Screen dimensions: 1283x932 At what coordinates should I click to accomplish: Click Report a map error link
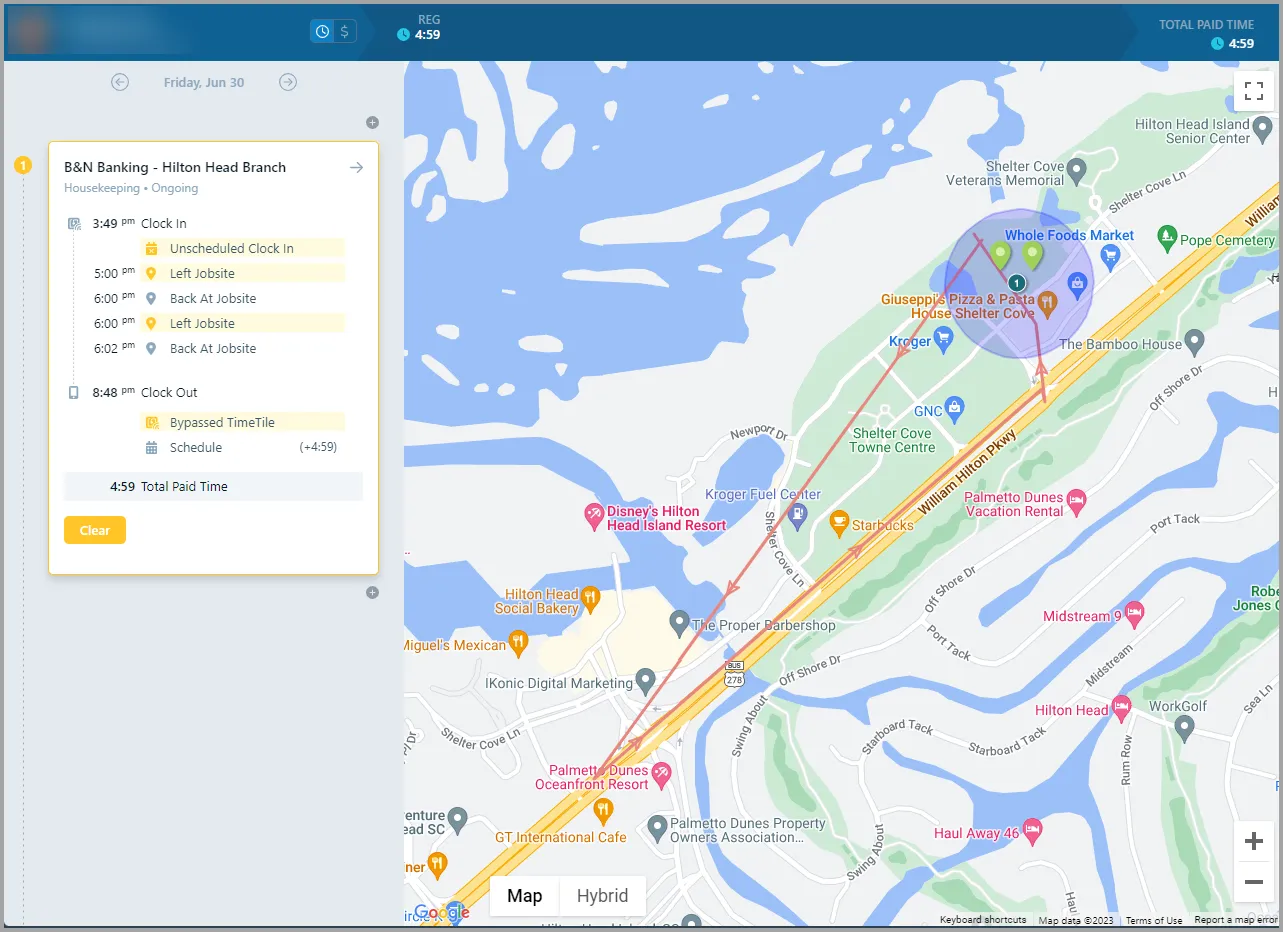(1236, 920)
